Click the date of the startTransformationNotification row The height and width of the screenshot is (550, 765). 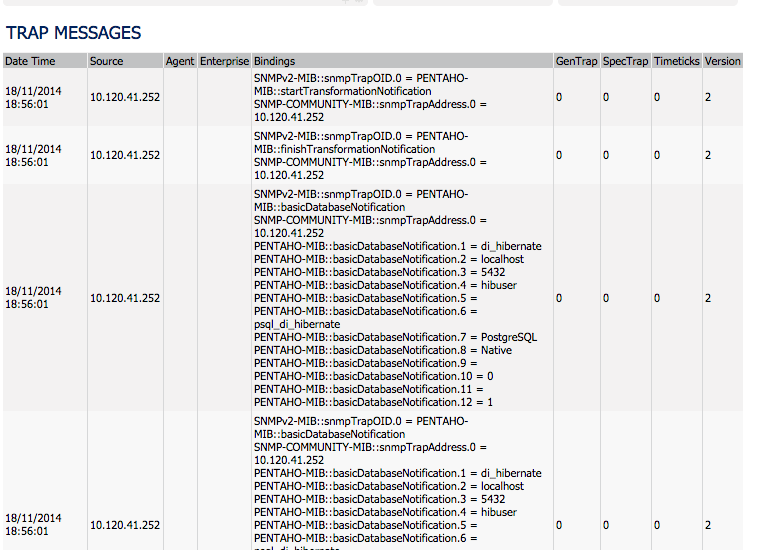[33, 98]
